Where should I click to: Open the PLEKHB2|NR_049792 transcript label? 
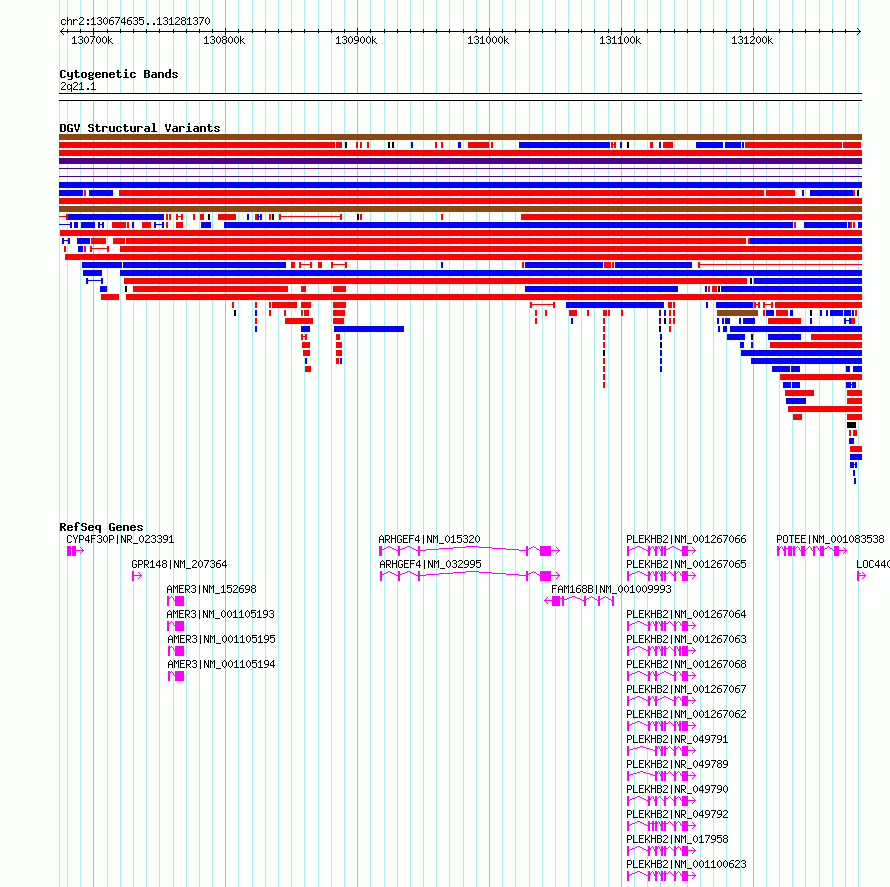tap(677, 814)
